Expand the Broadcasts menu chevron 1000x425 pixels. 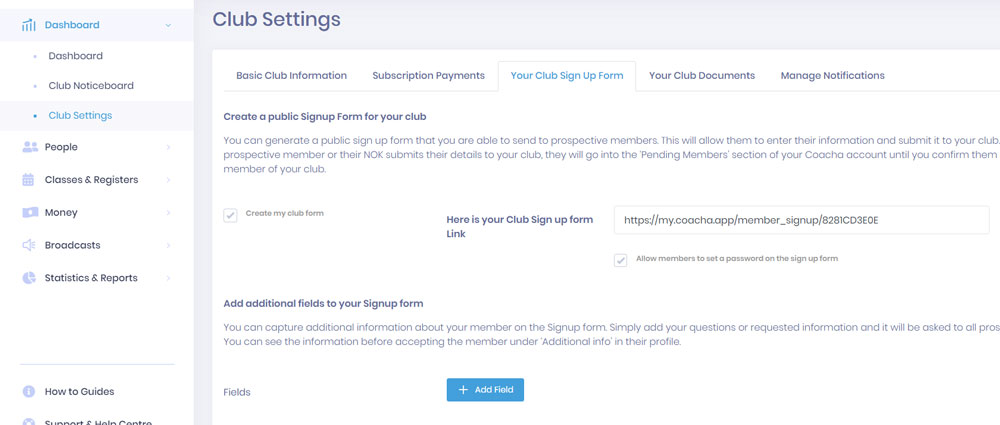coord(168,245)
